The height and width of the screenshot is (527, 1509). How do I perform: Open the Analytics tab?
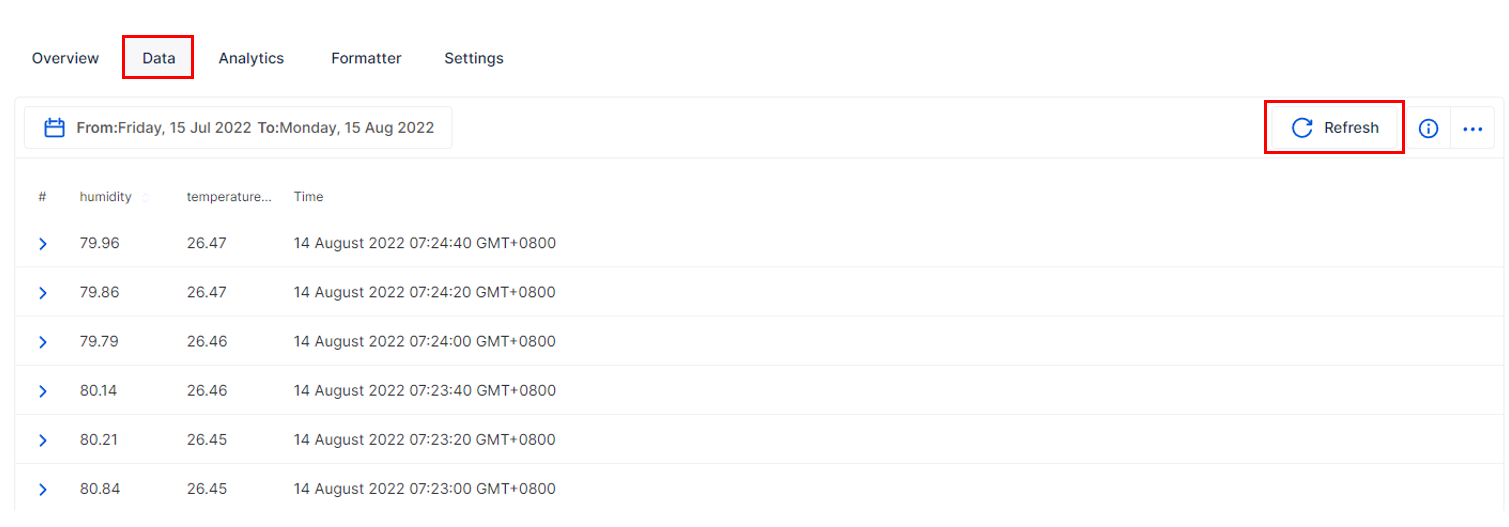[x=251, y=58]
